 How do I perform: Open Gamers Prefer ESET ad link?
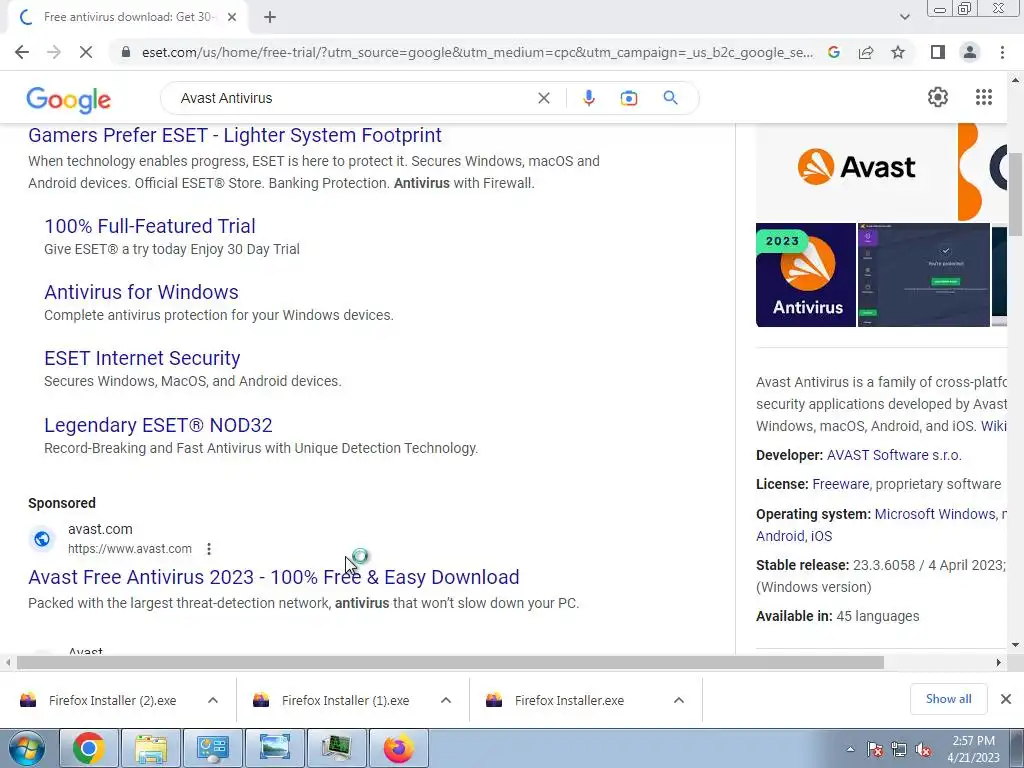point(234,135)
